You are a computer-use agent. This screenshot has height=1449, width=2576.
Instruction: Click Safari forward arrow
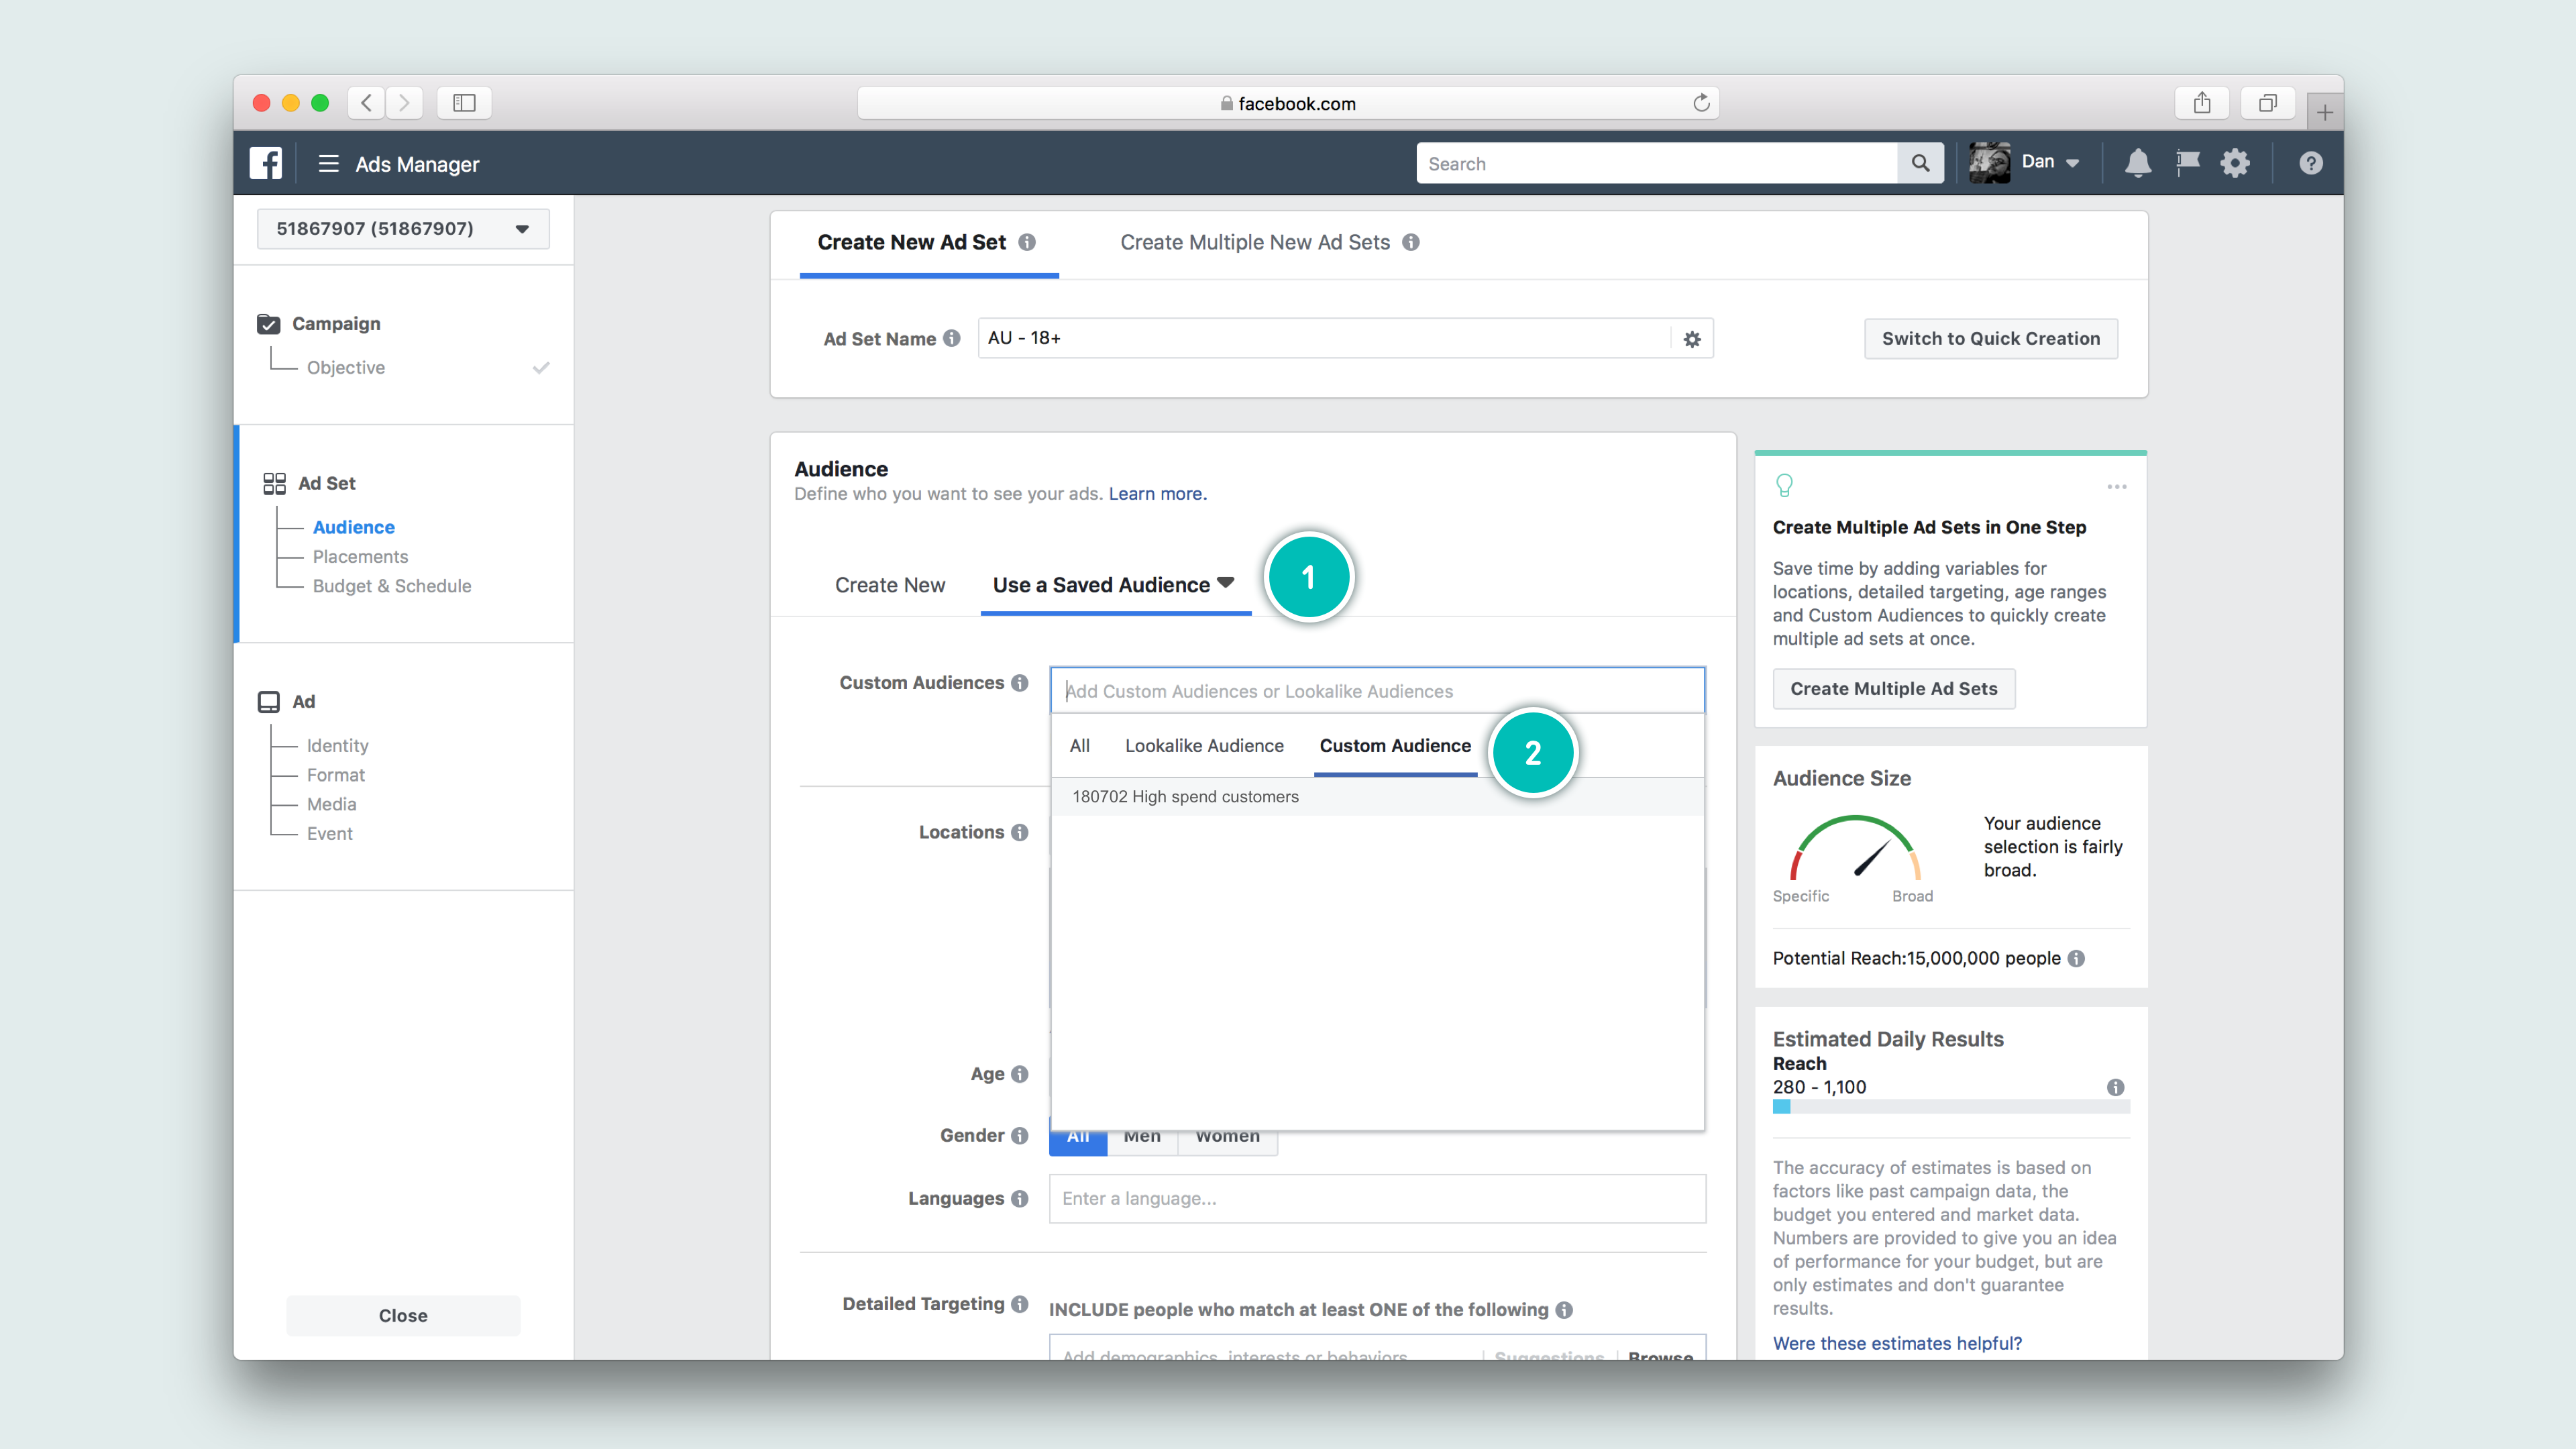point(404,102)
